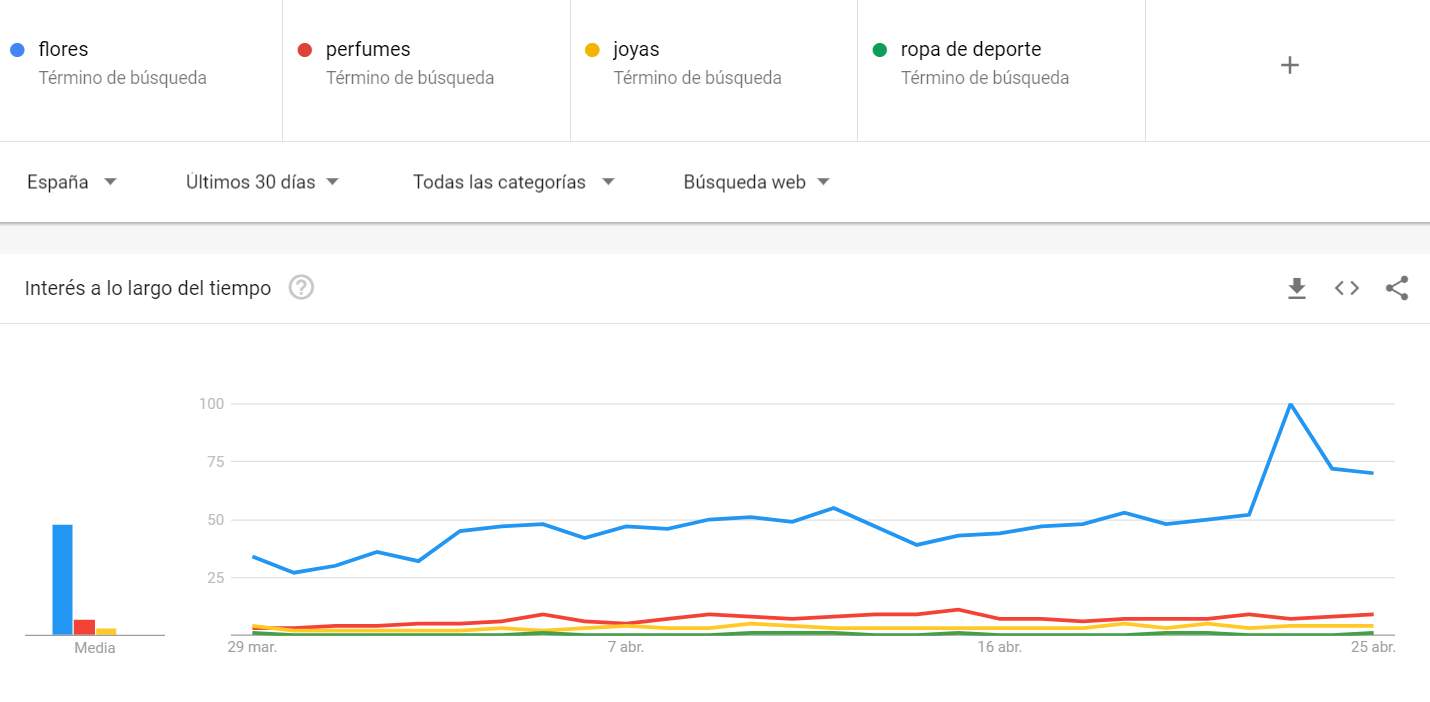
Task: Open the España region dropdown
Action: tap(72, 182)
